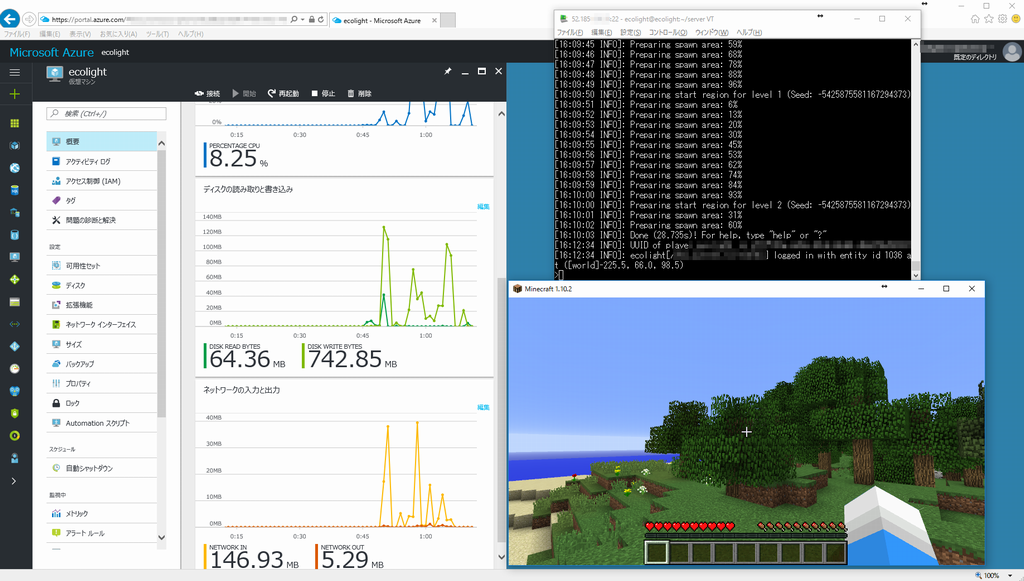Click the Minecraft 1.10.2 window title icon
1024x581 pixels.
click(x=517, y=289)
